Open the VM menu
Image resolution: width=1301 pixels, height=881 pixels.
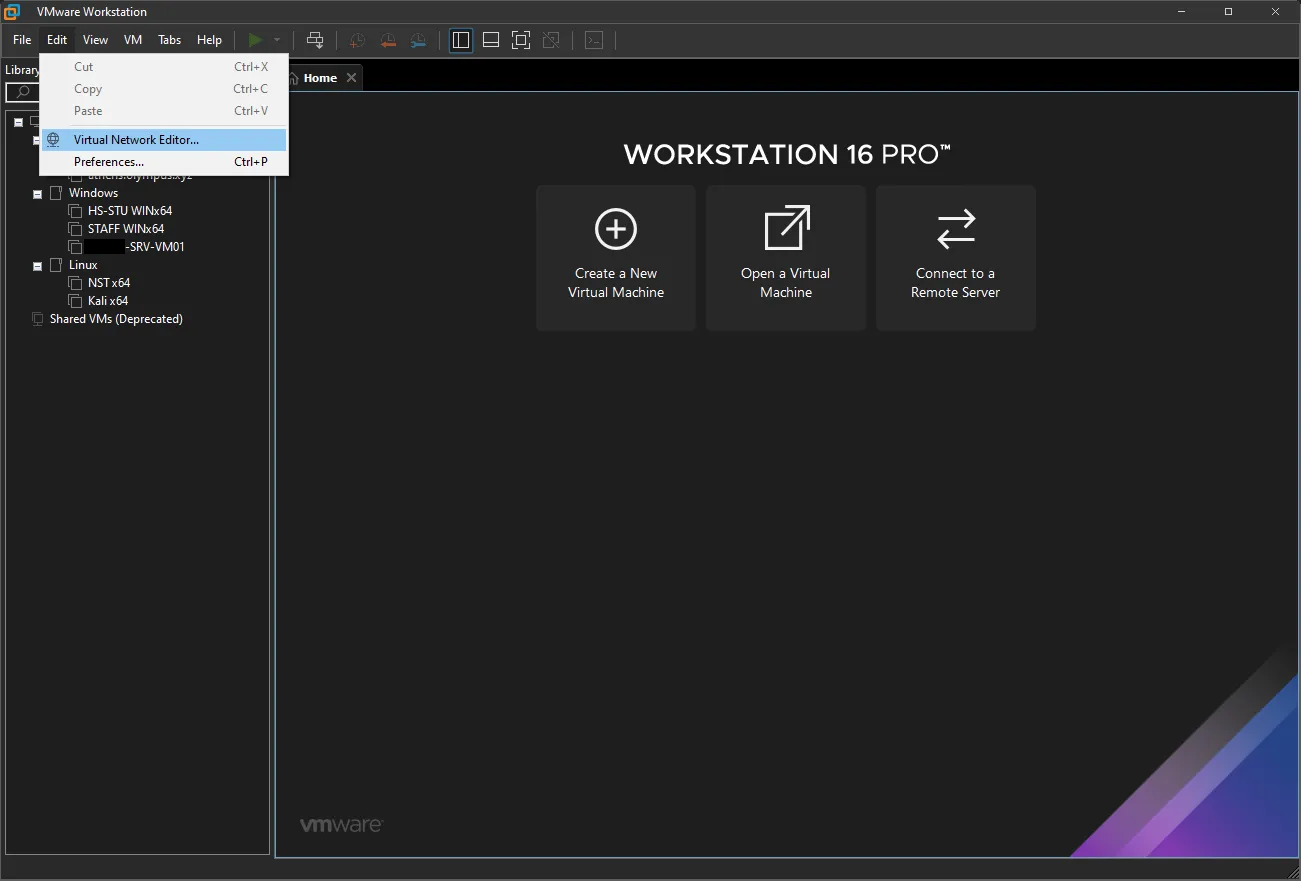(133, 40)
